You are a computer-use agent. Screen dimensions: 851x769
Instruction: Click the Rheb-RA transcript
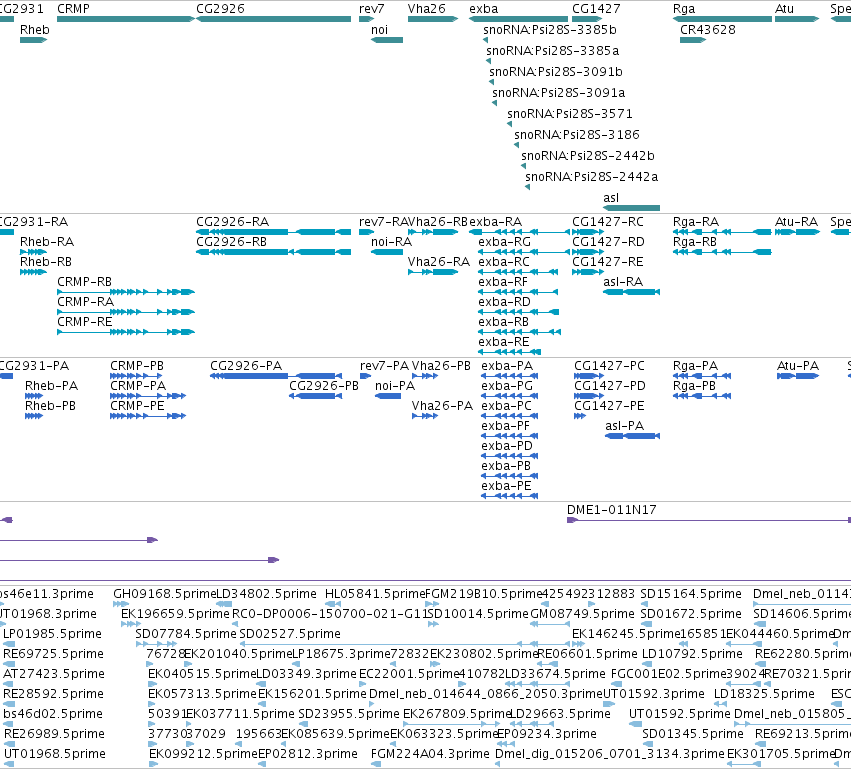(x=34, y=252)
